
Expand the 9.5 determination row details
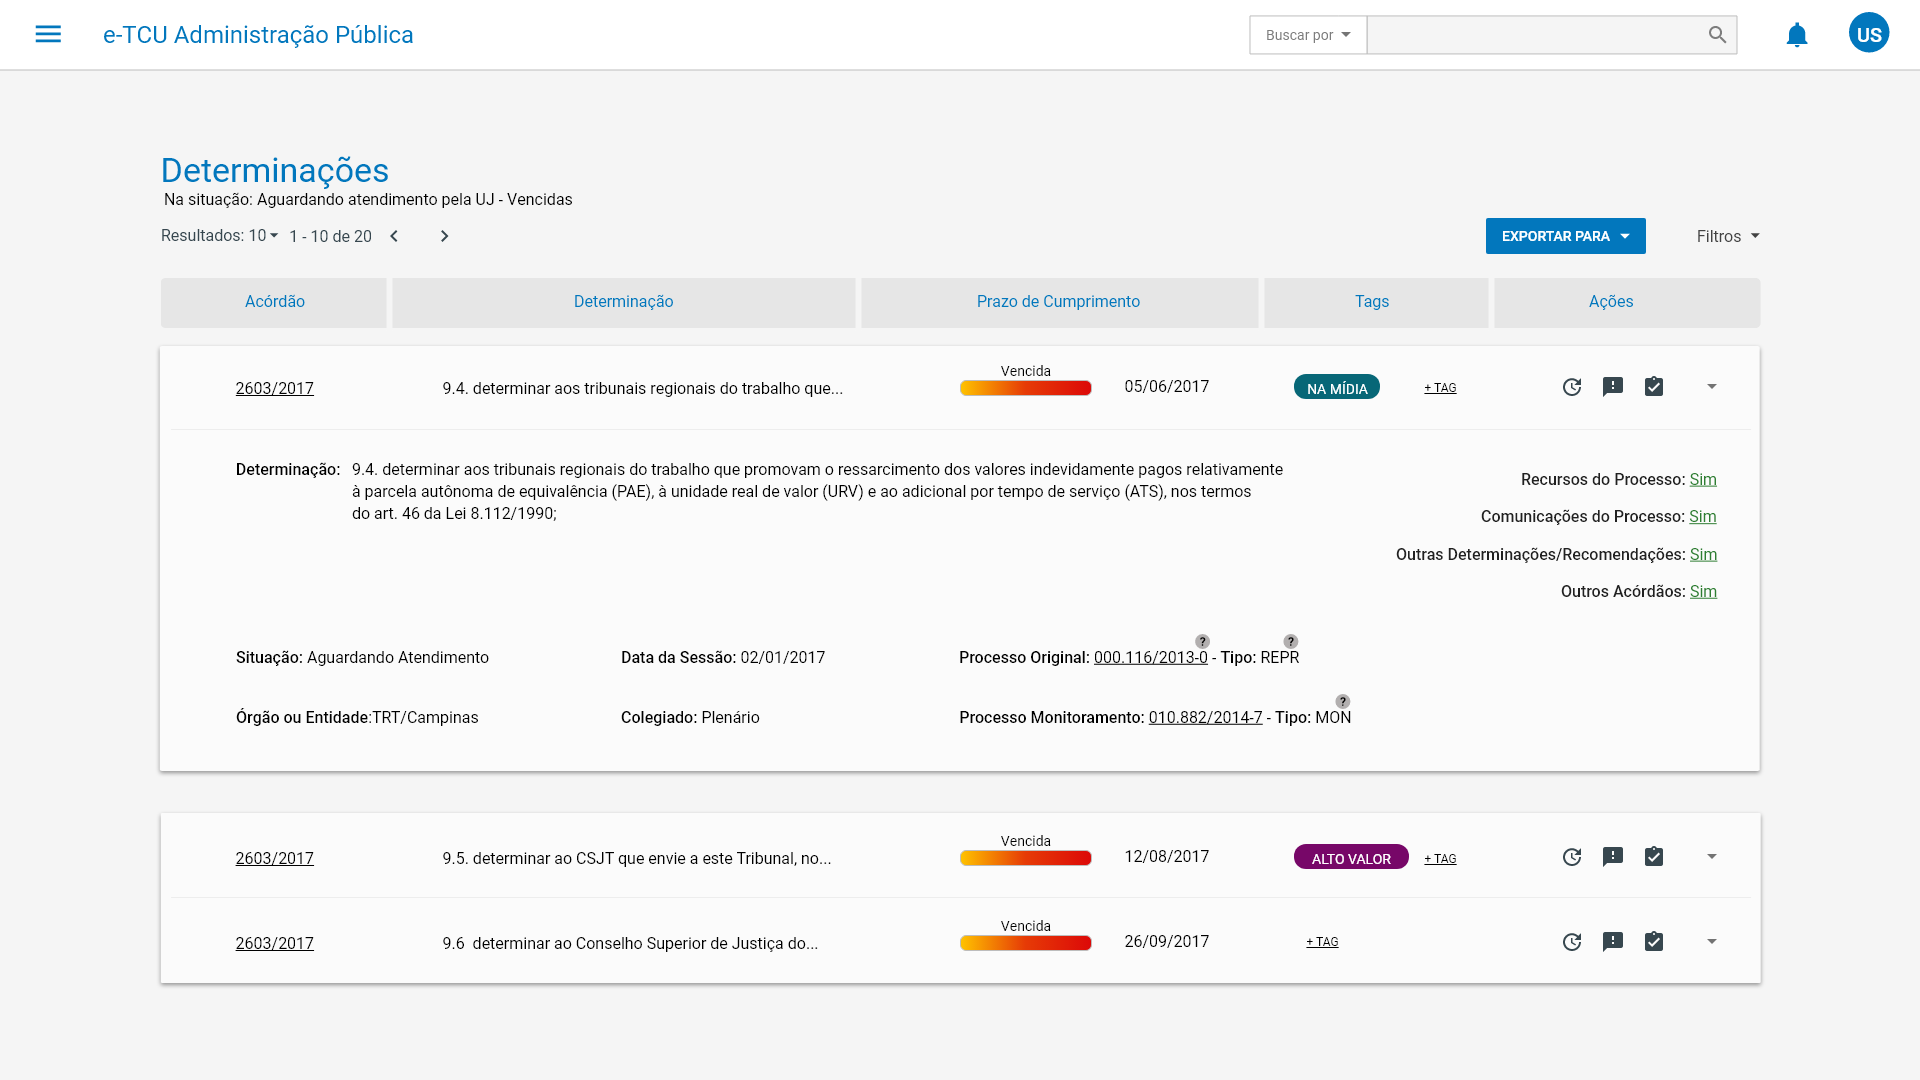click(1712, 857)
